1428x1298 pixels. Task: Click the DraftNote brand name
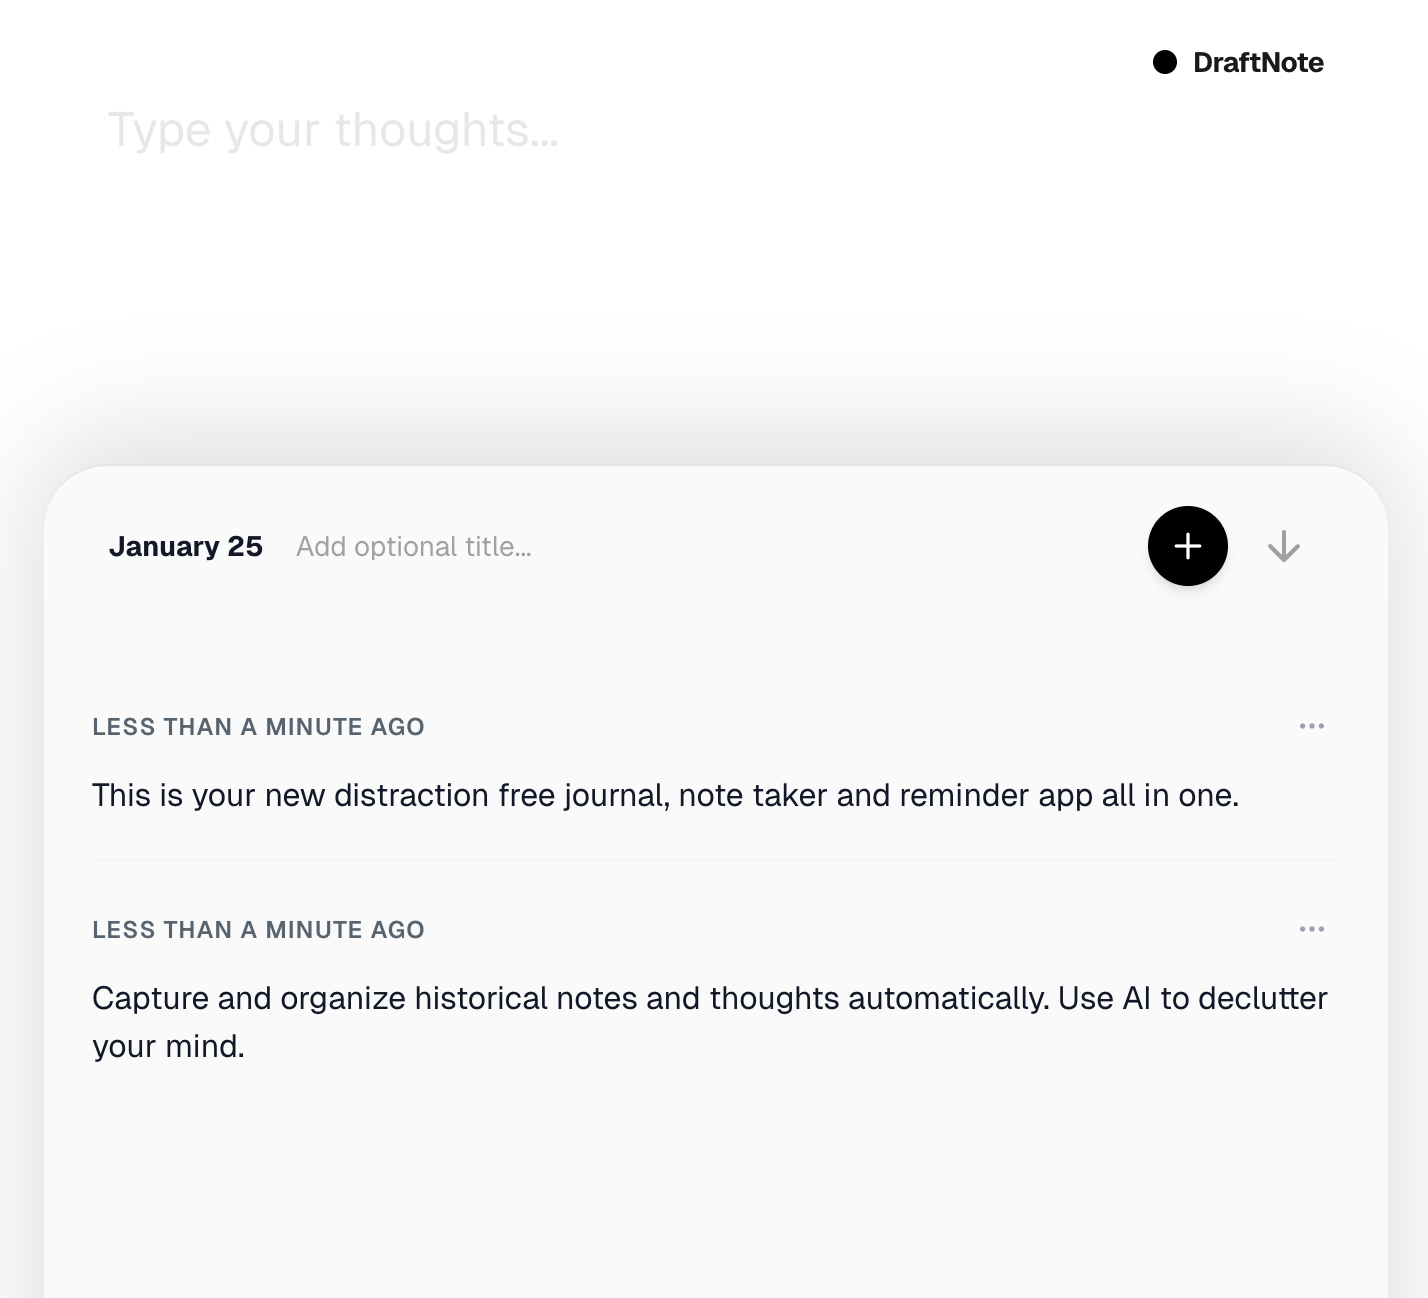click(x=1258, y=62)
